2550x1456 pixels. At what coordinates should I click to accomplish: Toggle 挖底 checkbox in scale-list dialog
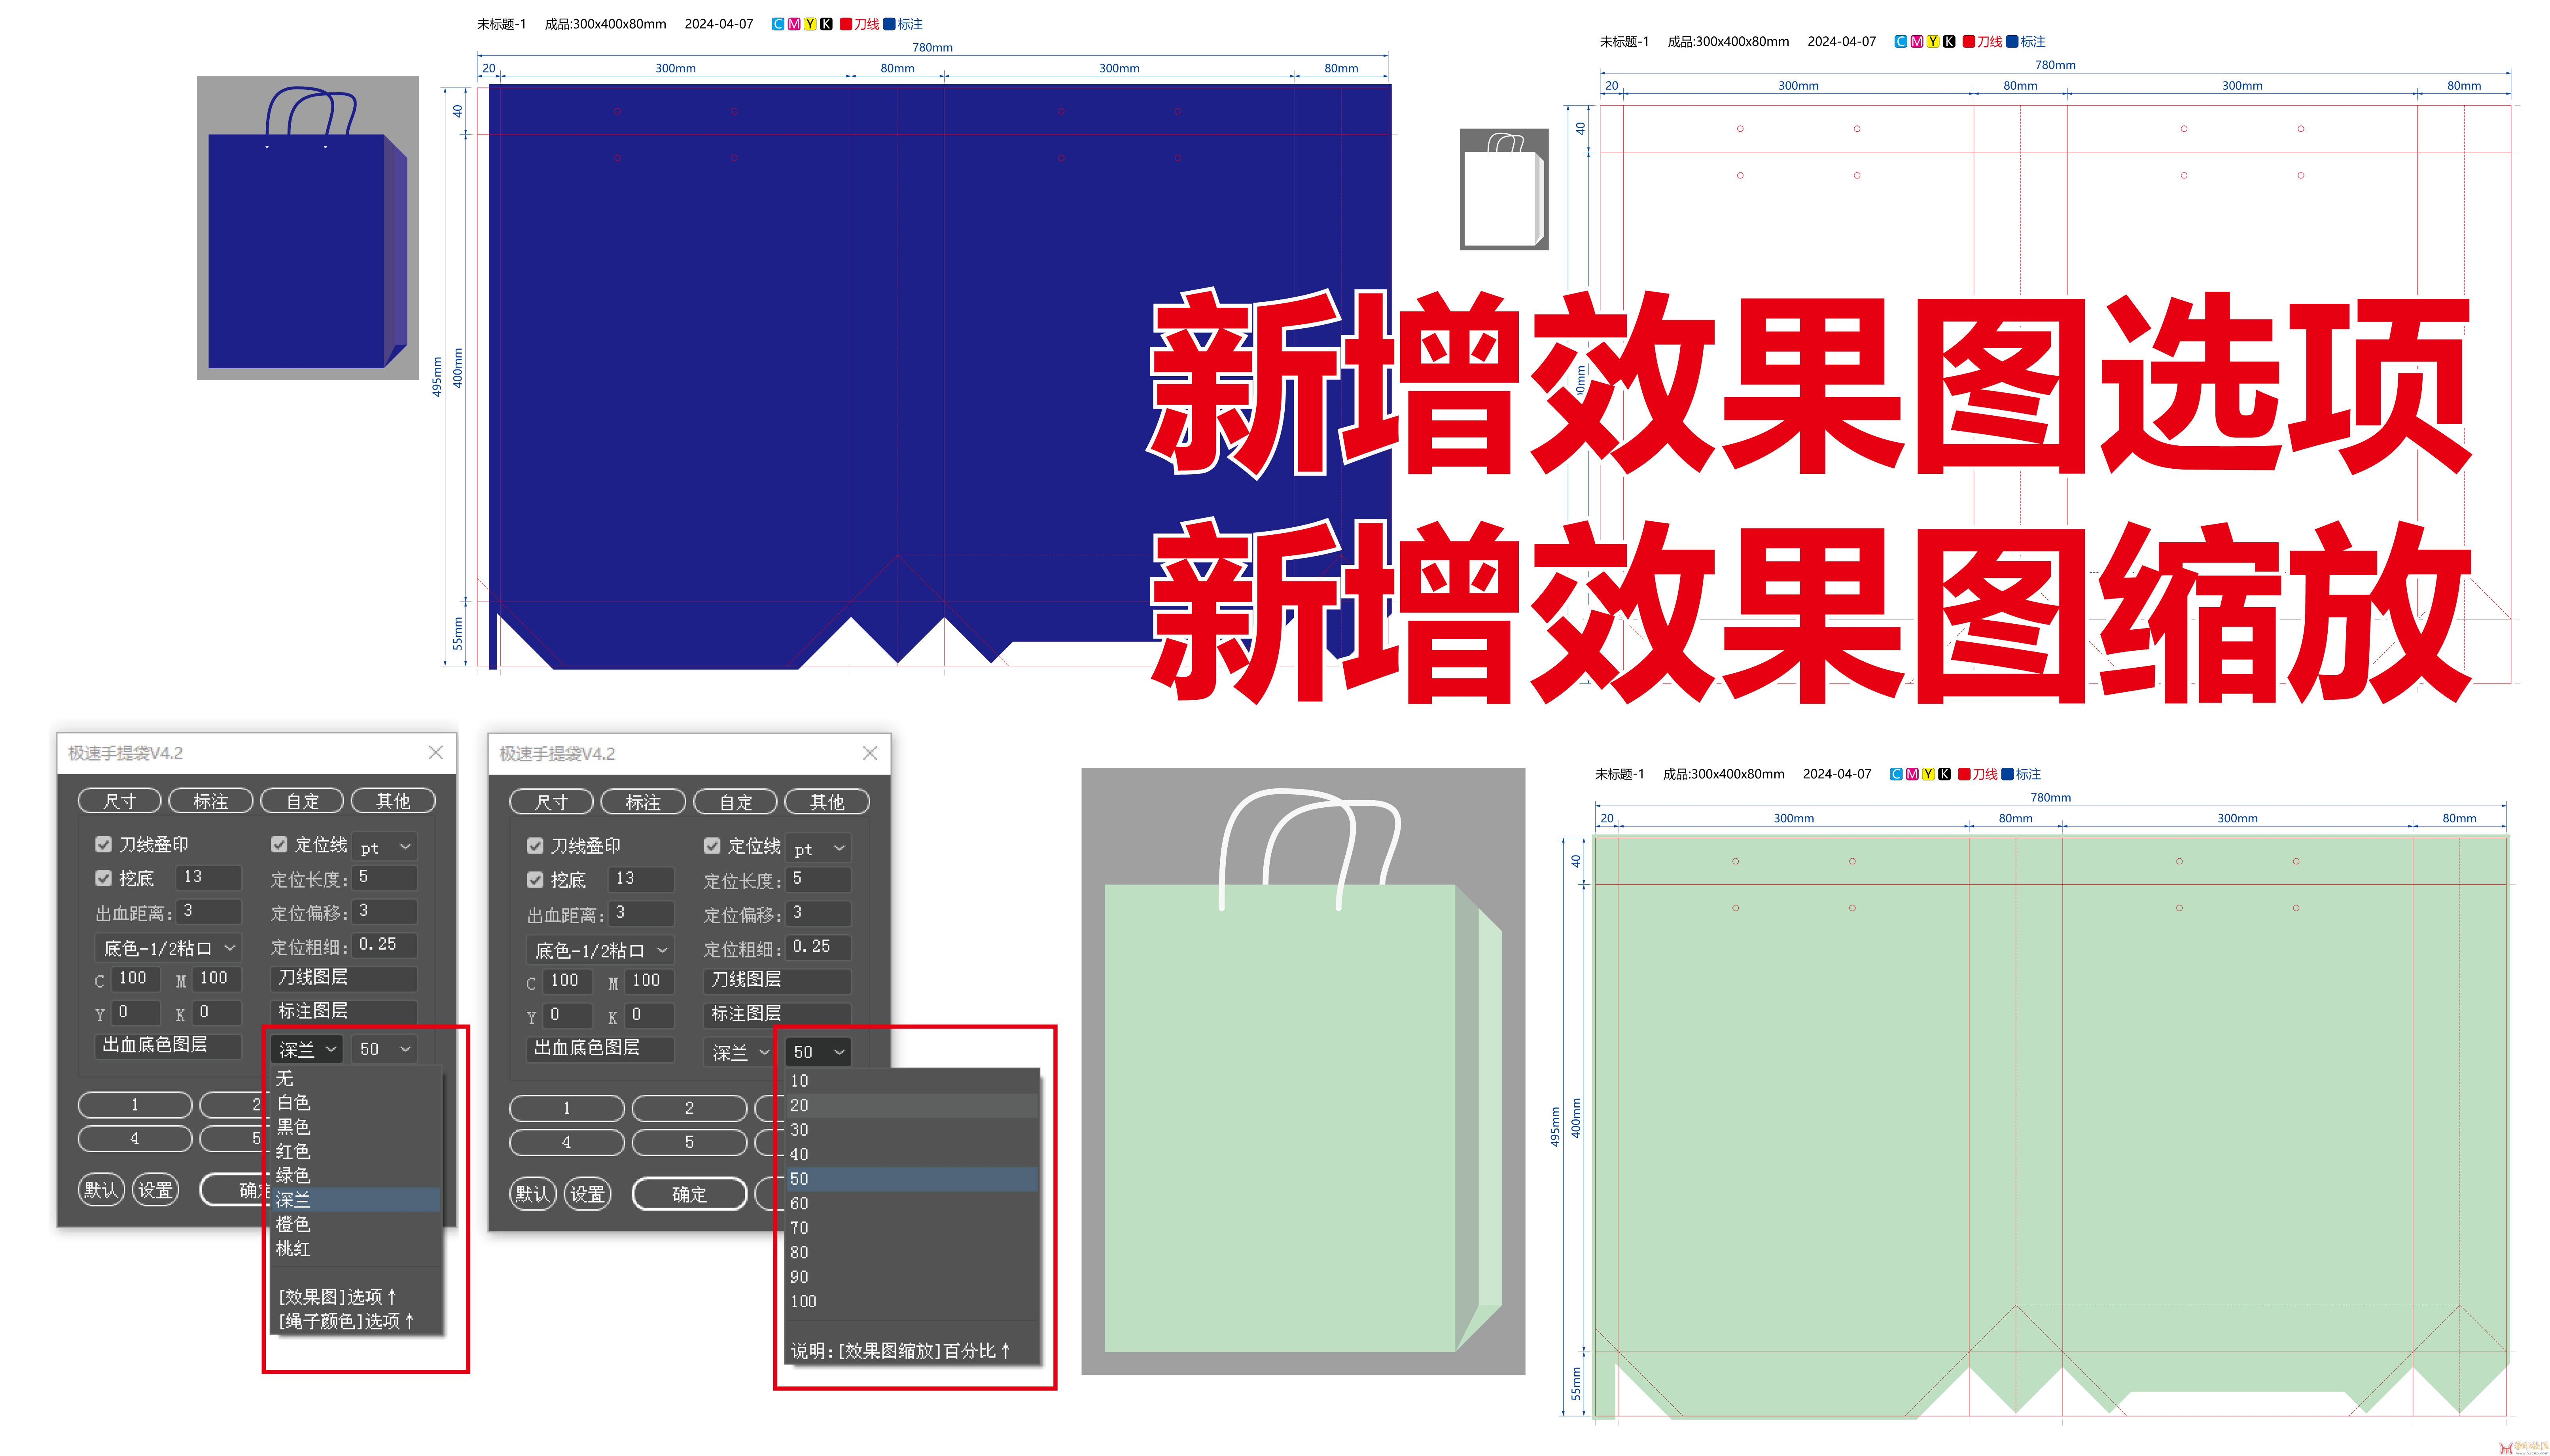535,880
